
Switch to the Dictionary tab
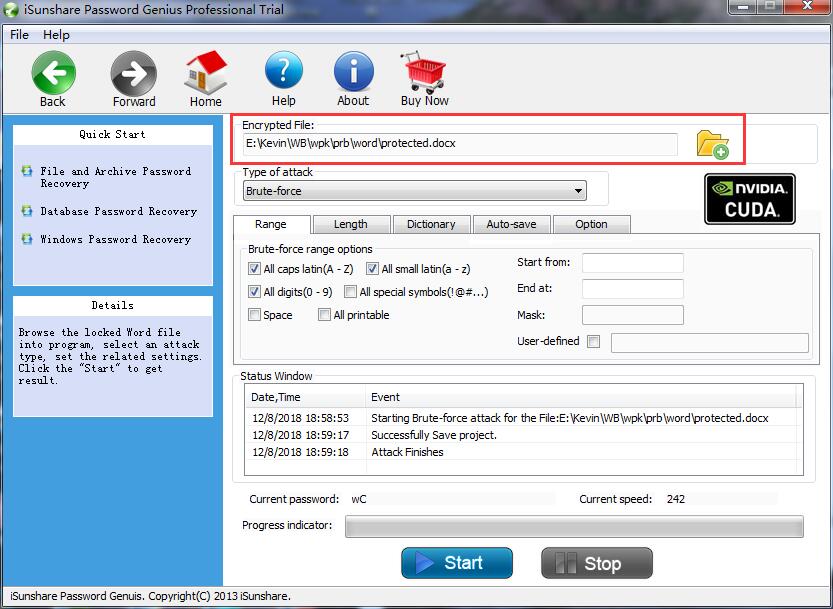[431, 224]
